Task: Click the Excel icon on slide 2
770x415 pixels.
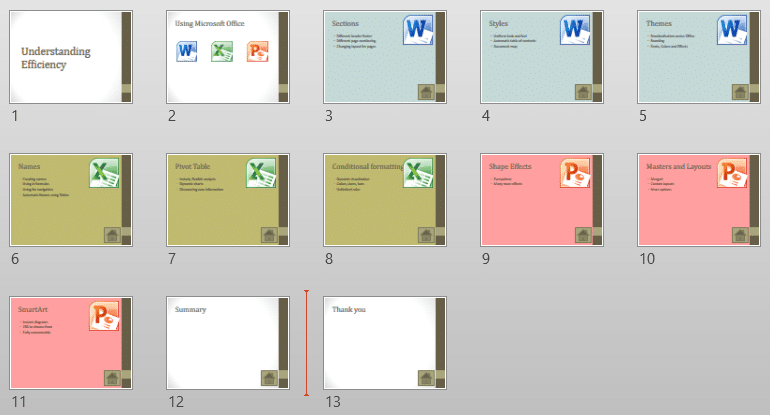Action: tap(223, 52)
